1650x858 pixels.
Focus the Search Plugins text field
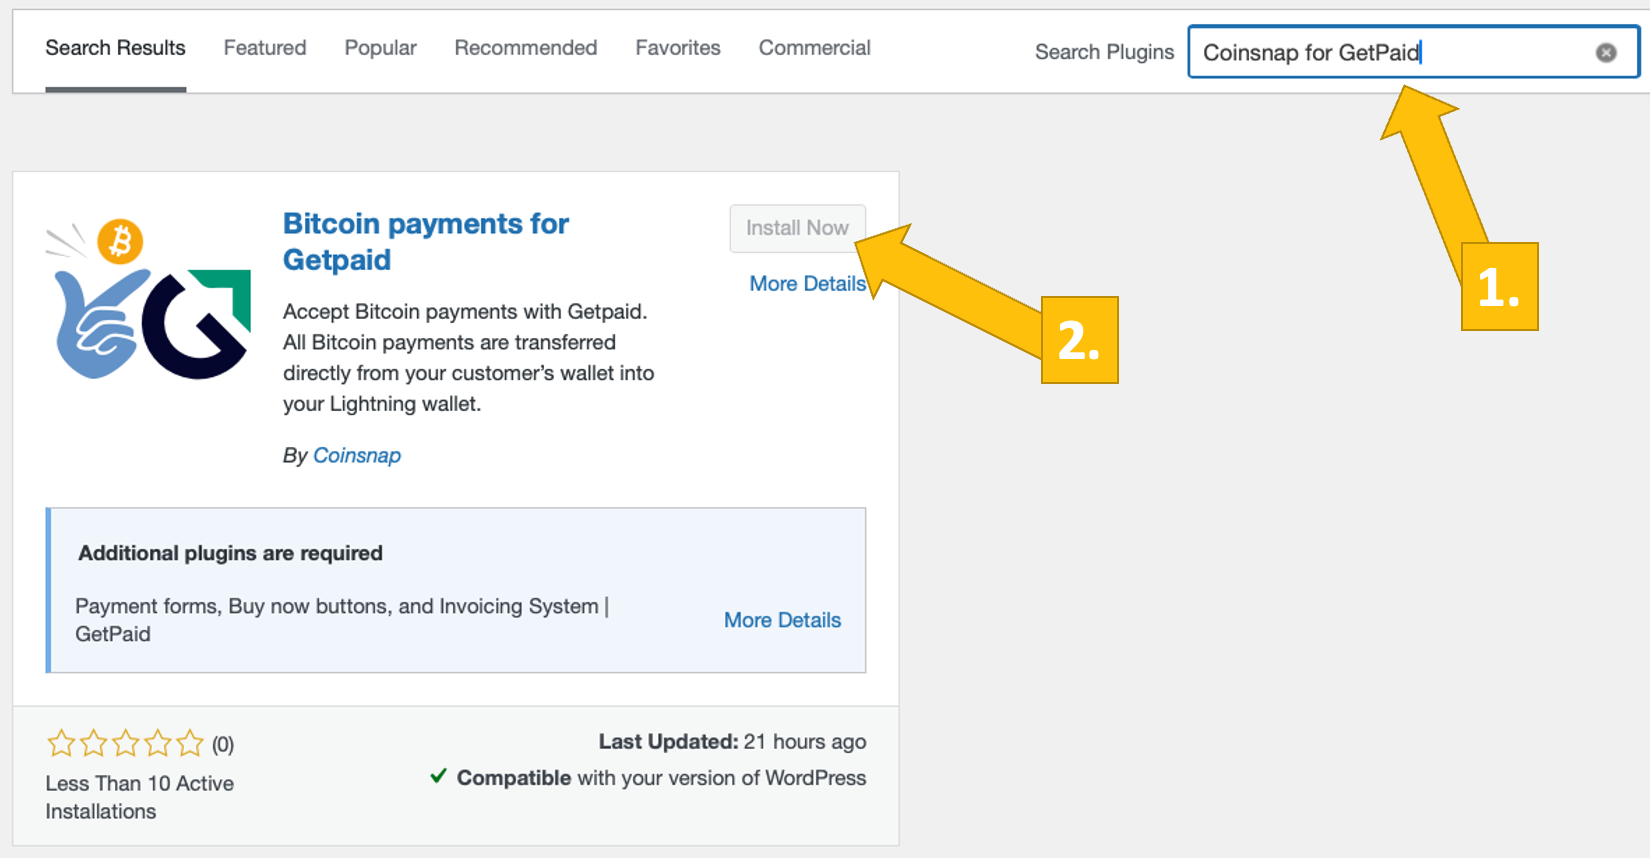click(1390, 53)
